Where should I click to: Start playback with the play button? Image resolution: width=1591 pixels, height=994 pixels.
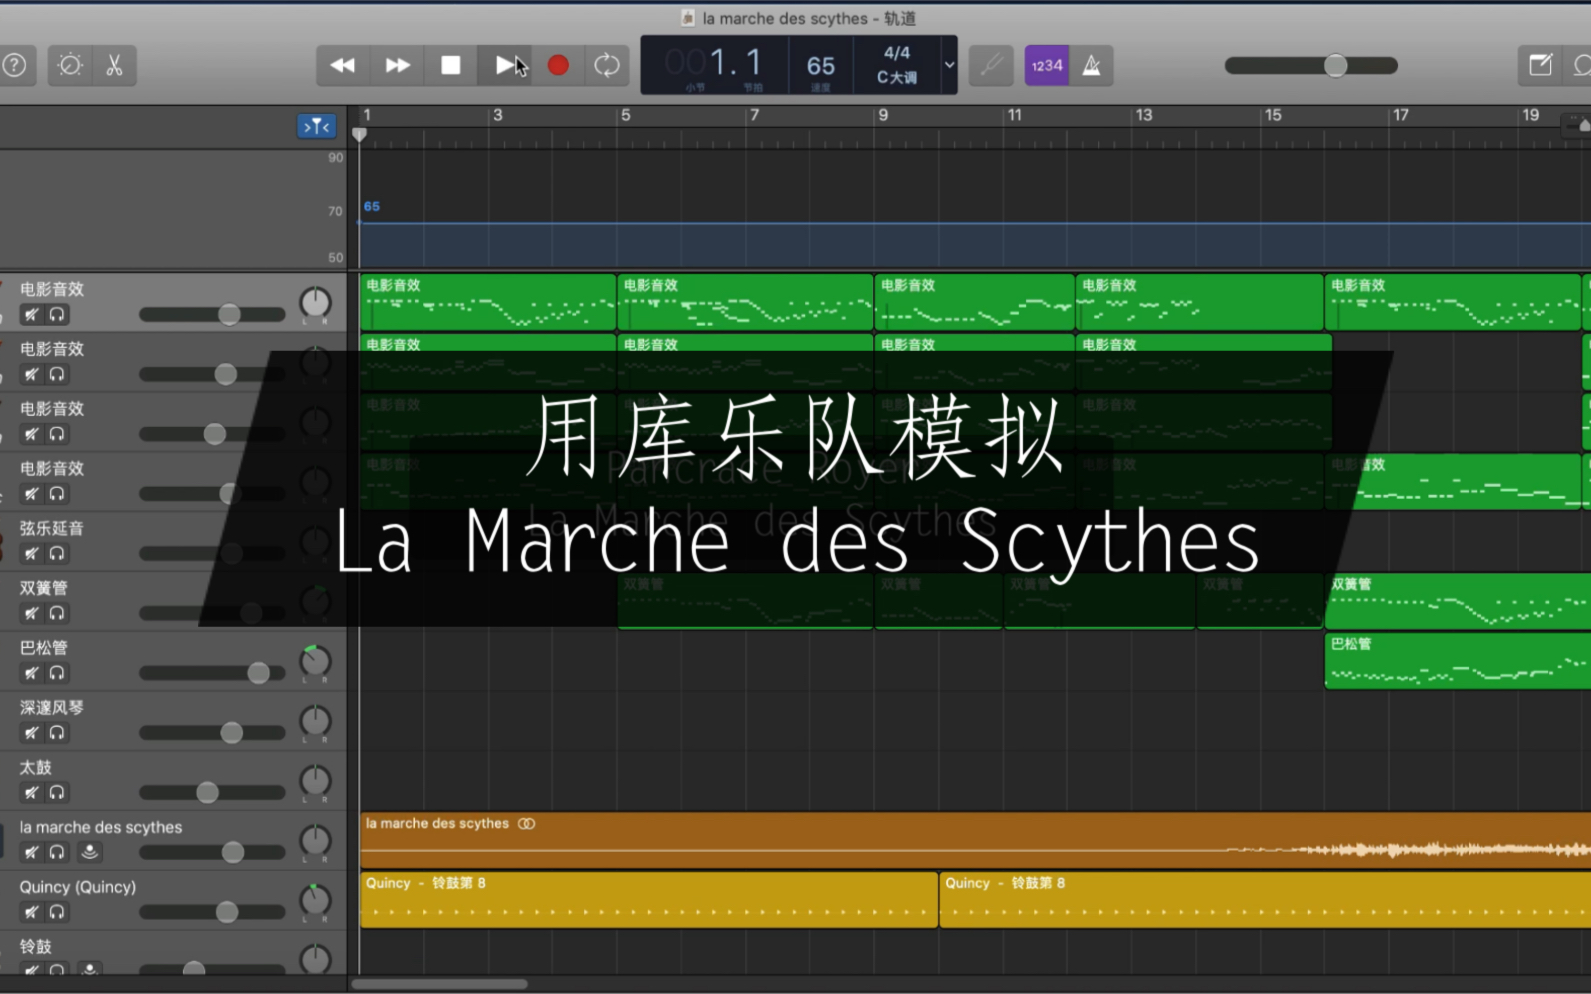click(505, 65)
